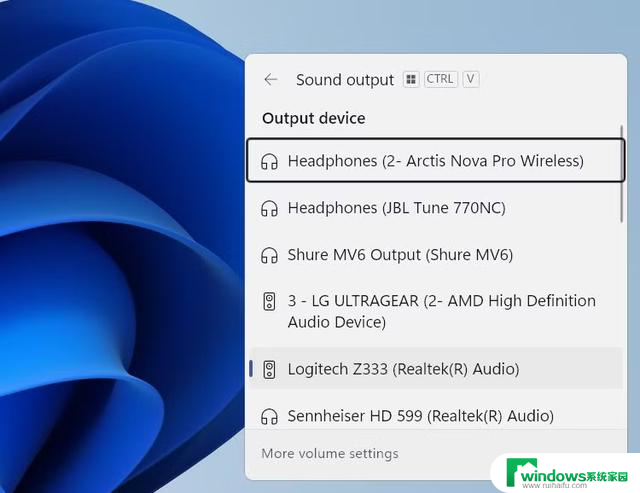Click the CTRL shortcut key badge
This screenshot has width=640, height=493.
click(440, 79)
